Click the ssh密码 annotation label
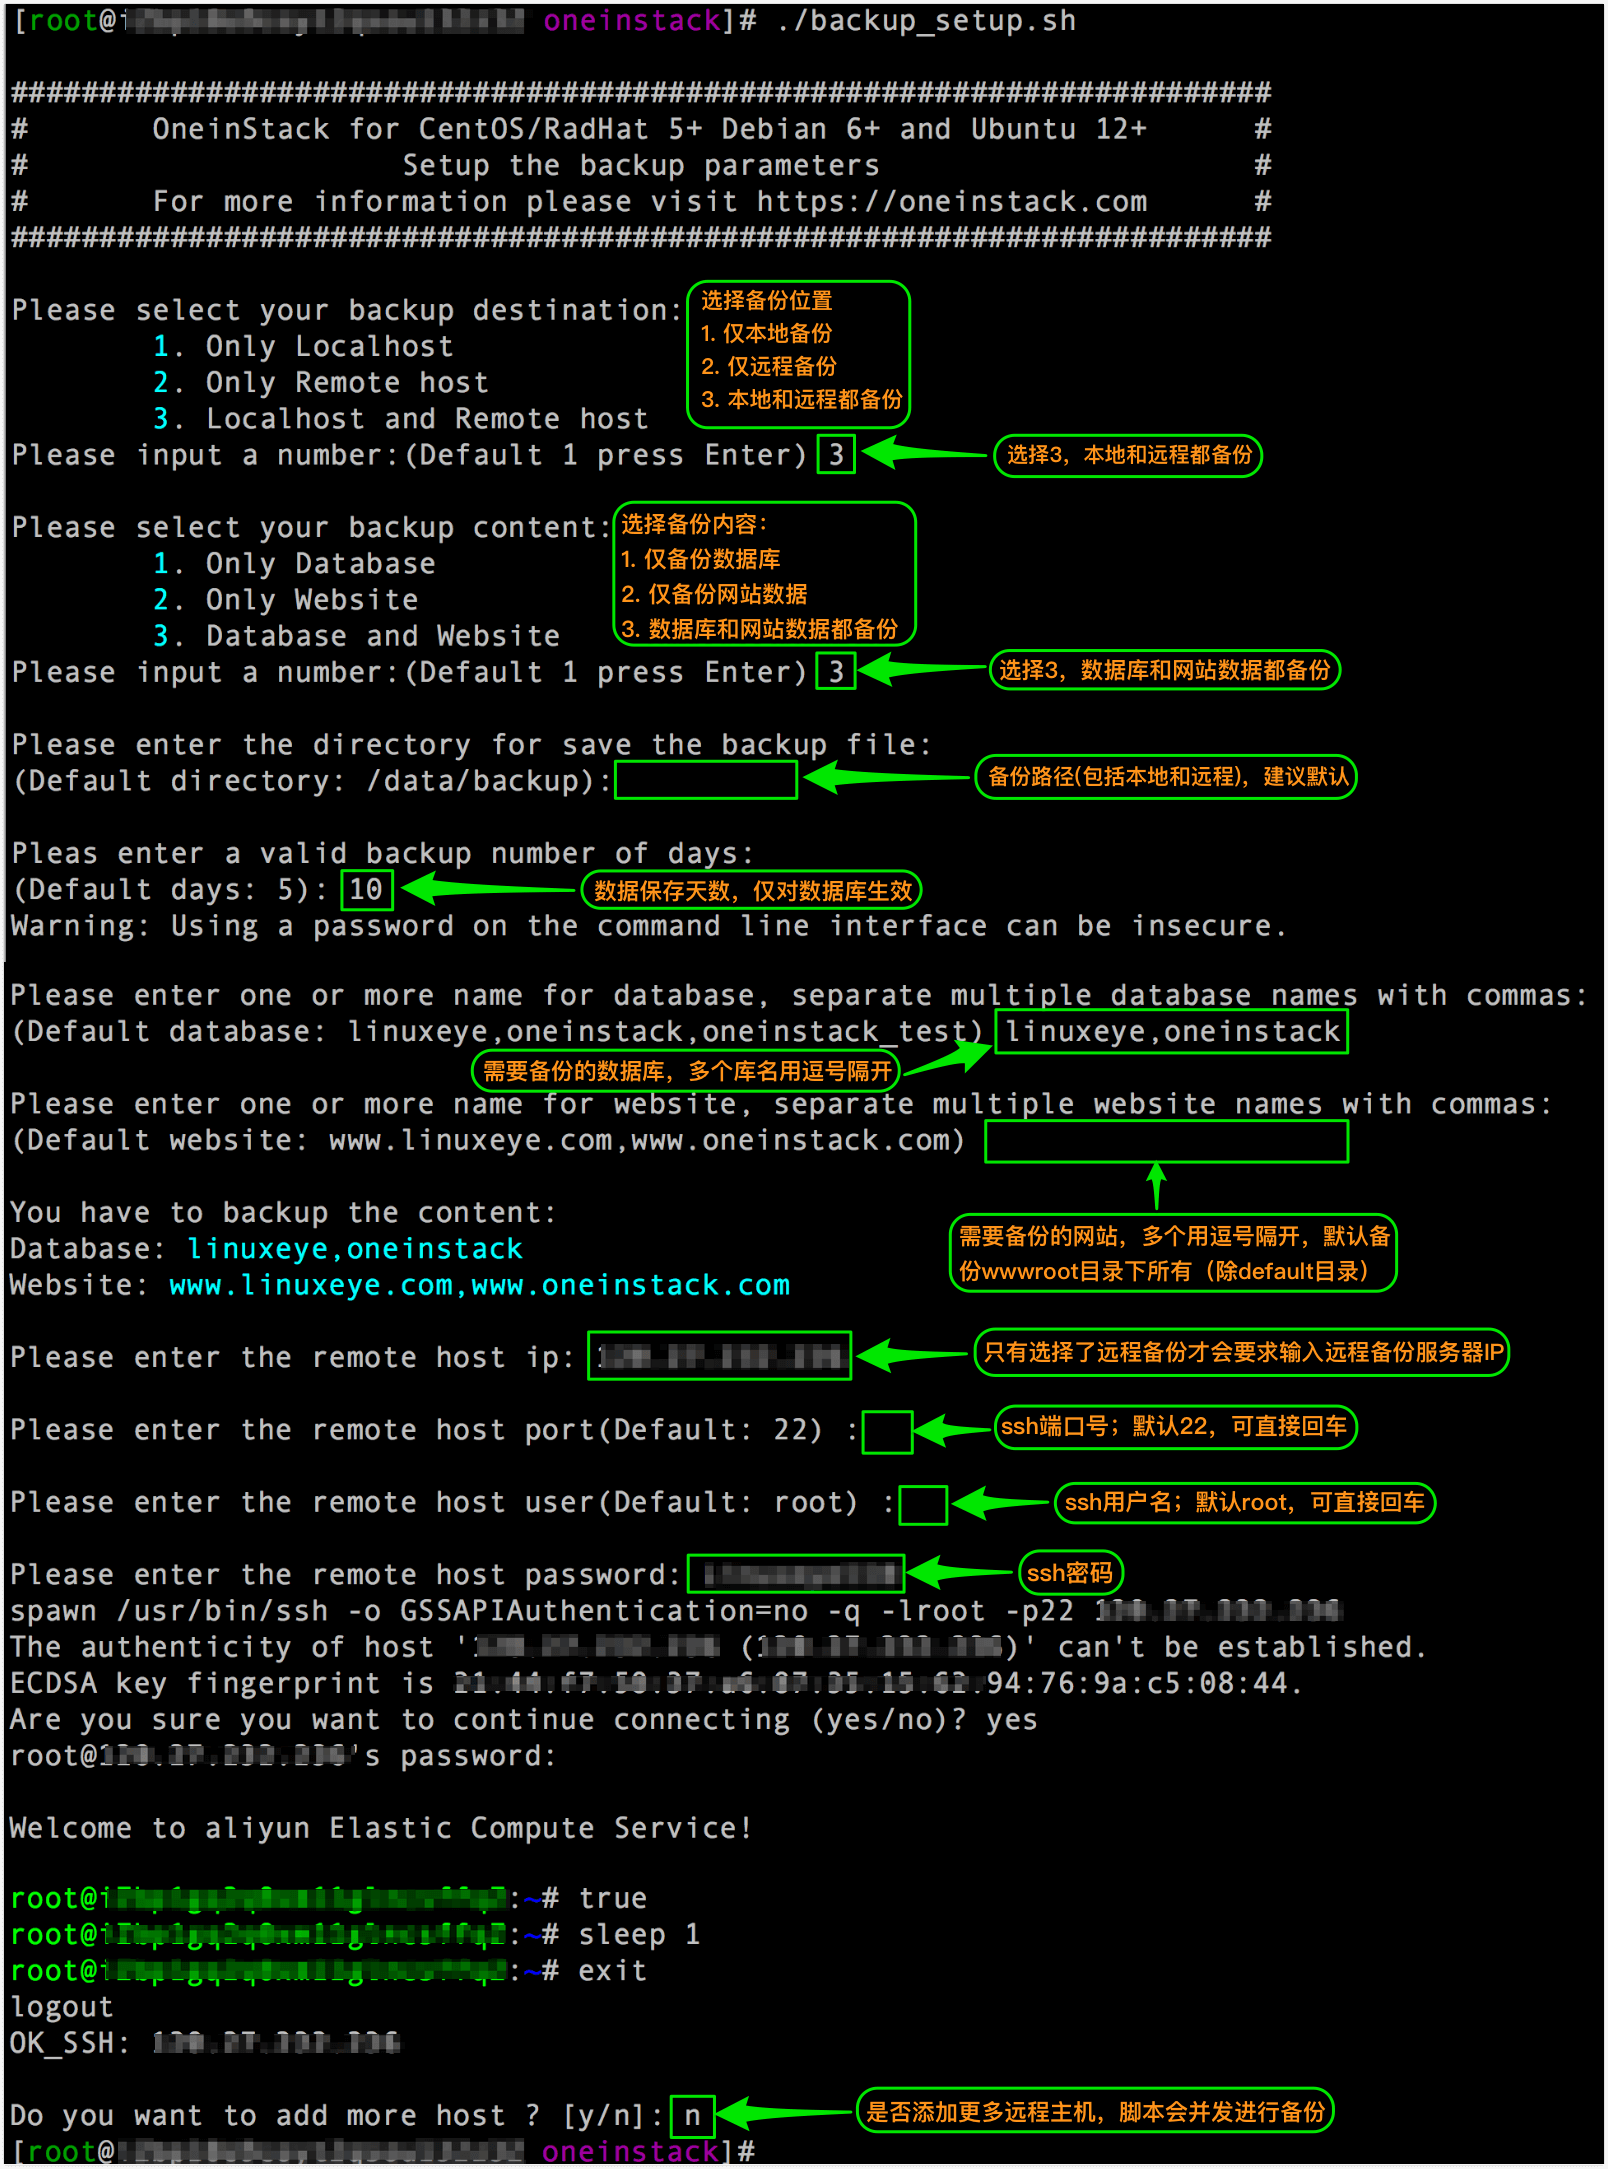The image size is (1608, 2169). 1069,1572
